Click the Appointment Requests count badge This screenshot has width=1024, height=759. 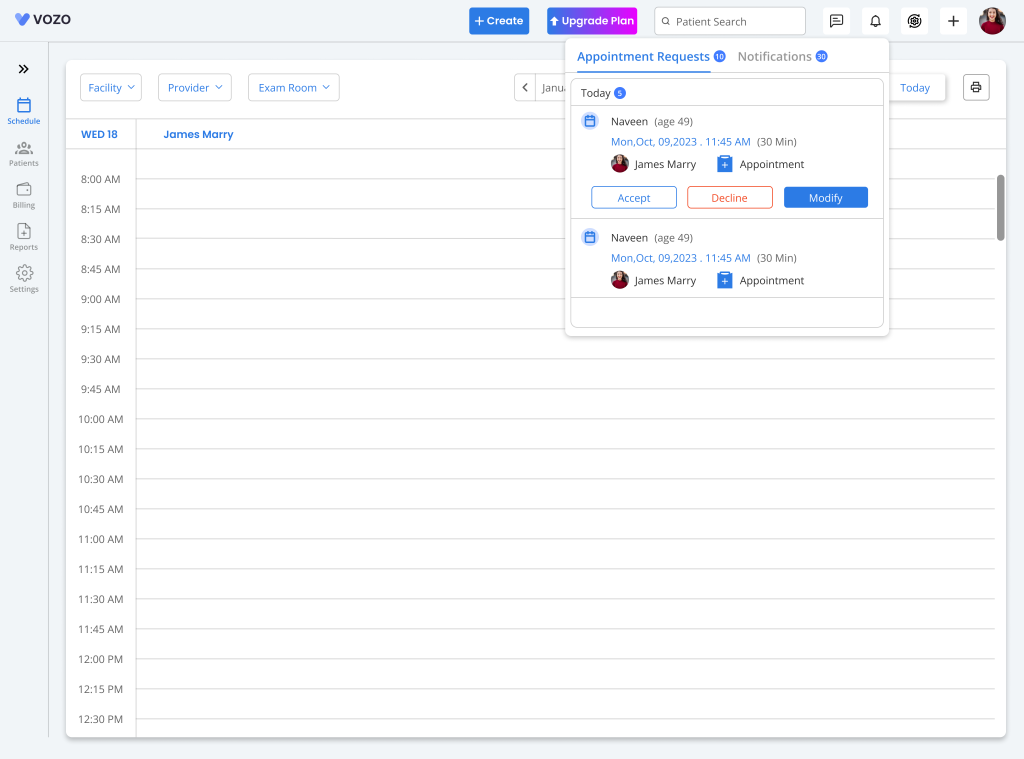719,56
